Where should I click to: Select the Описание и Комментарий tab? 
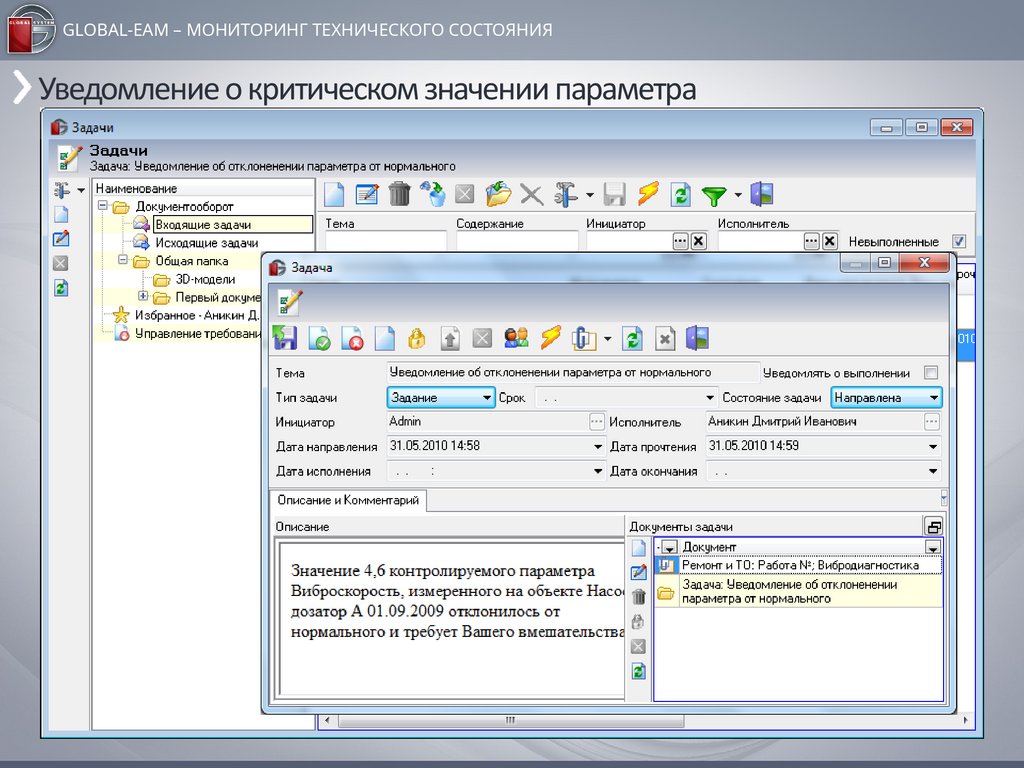tap(348, 500)
